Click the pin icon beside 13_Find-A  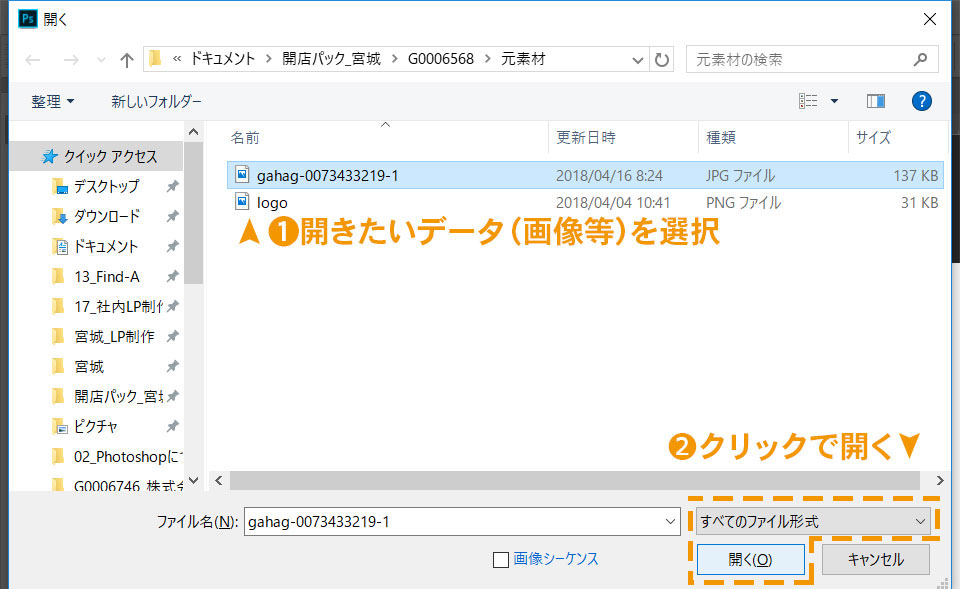pos(173,277)
